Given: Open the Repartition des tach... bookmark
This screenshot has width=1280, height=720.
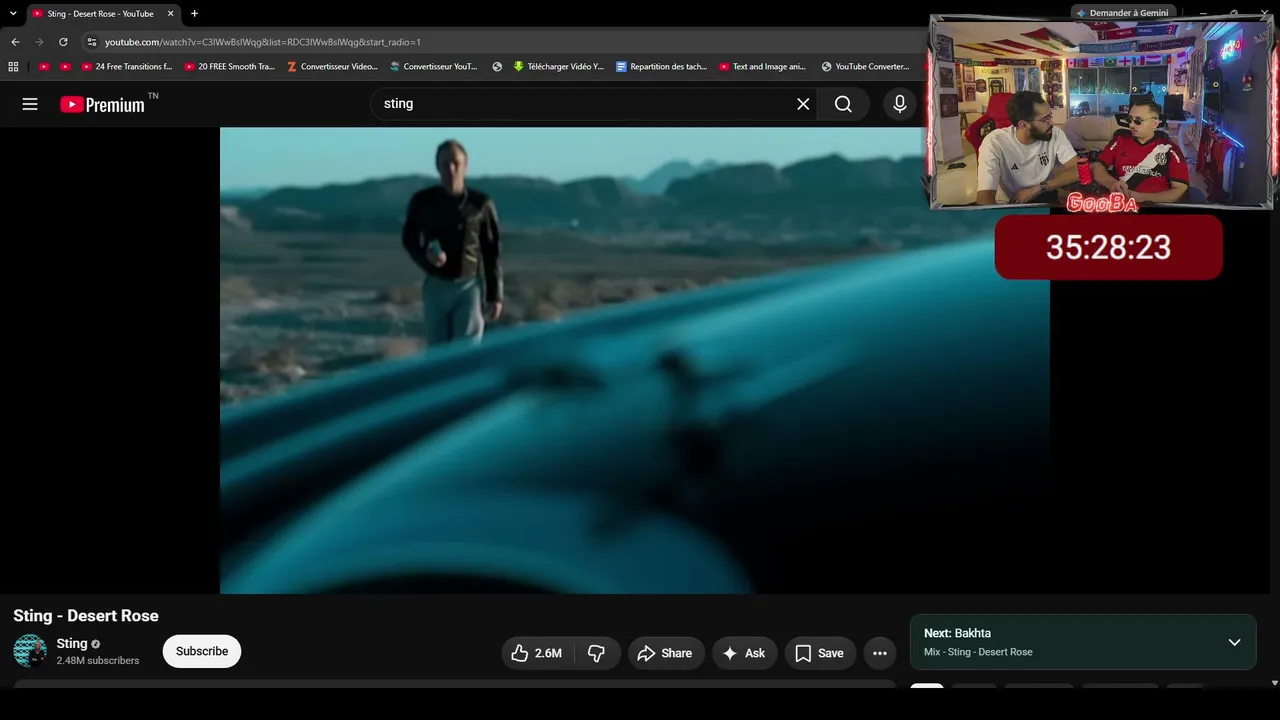Looking at the screenshot, I should 662,67.
